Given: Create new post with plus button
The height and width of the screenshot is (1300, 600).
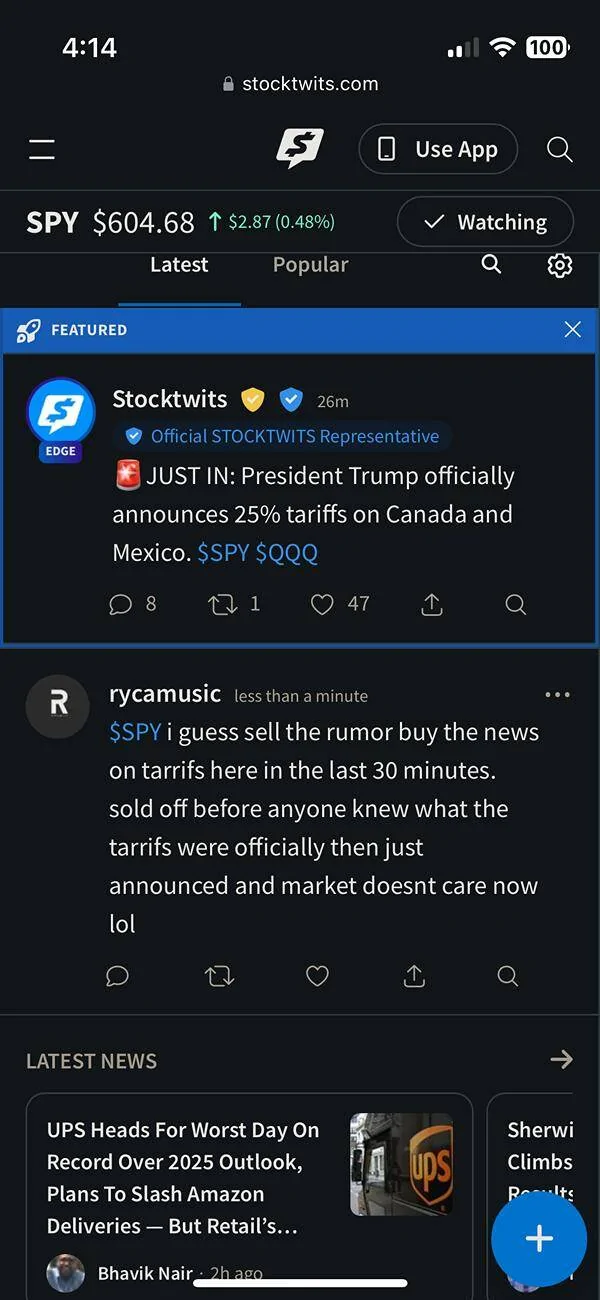Looking at the screenshot, I should tap(539, 1239).
